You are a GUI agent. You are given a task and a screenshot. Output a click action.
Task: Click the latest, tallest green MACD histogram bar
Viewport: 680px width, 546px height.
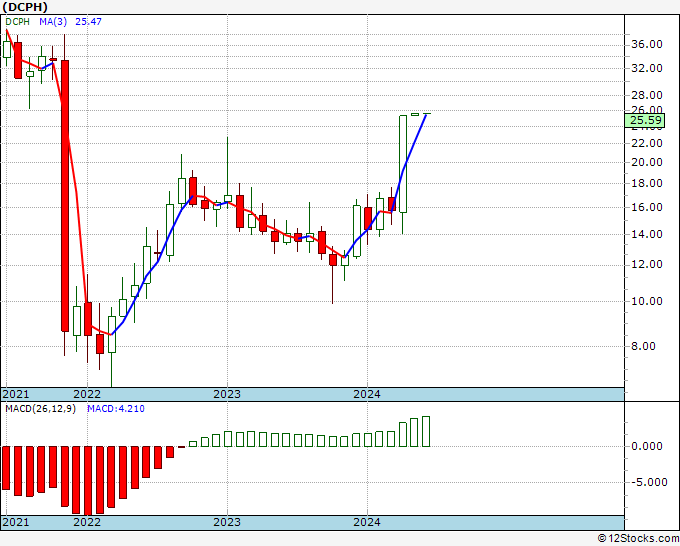pyautogui.click(x=426, y=432)
